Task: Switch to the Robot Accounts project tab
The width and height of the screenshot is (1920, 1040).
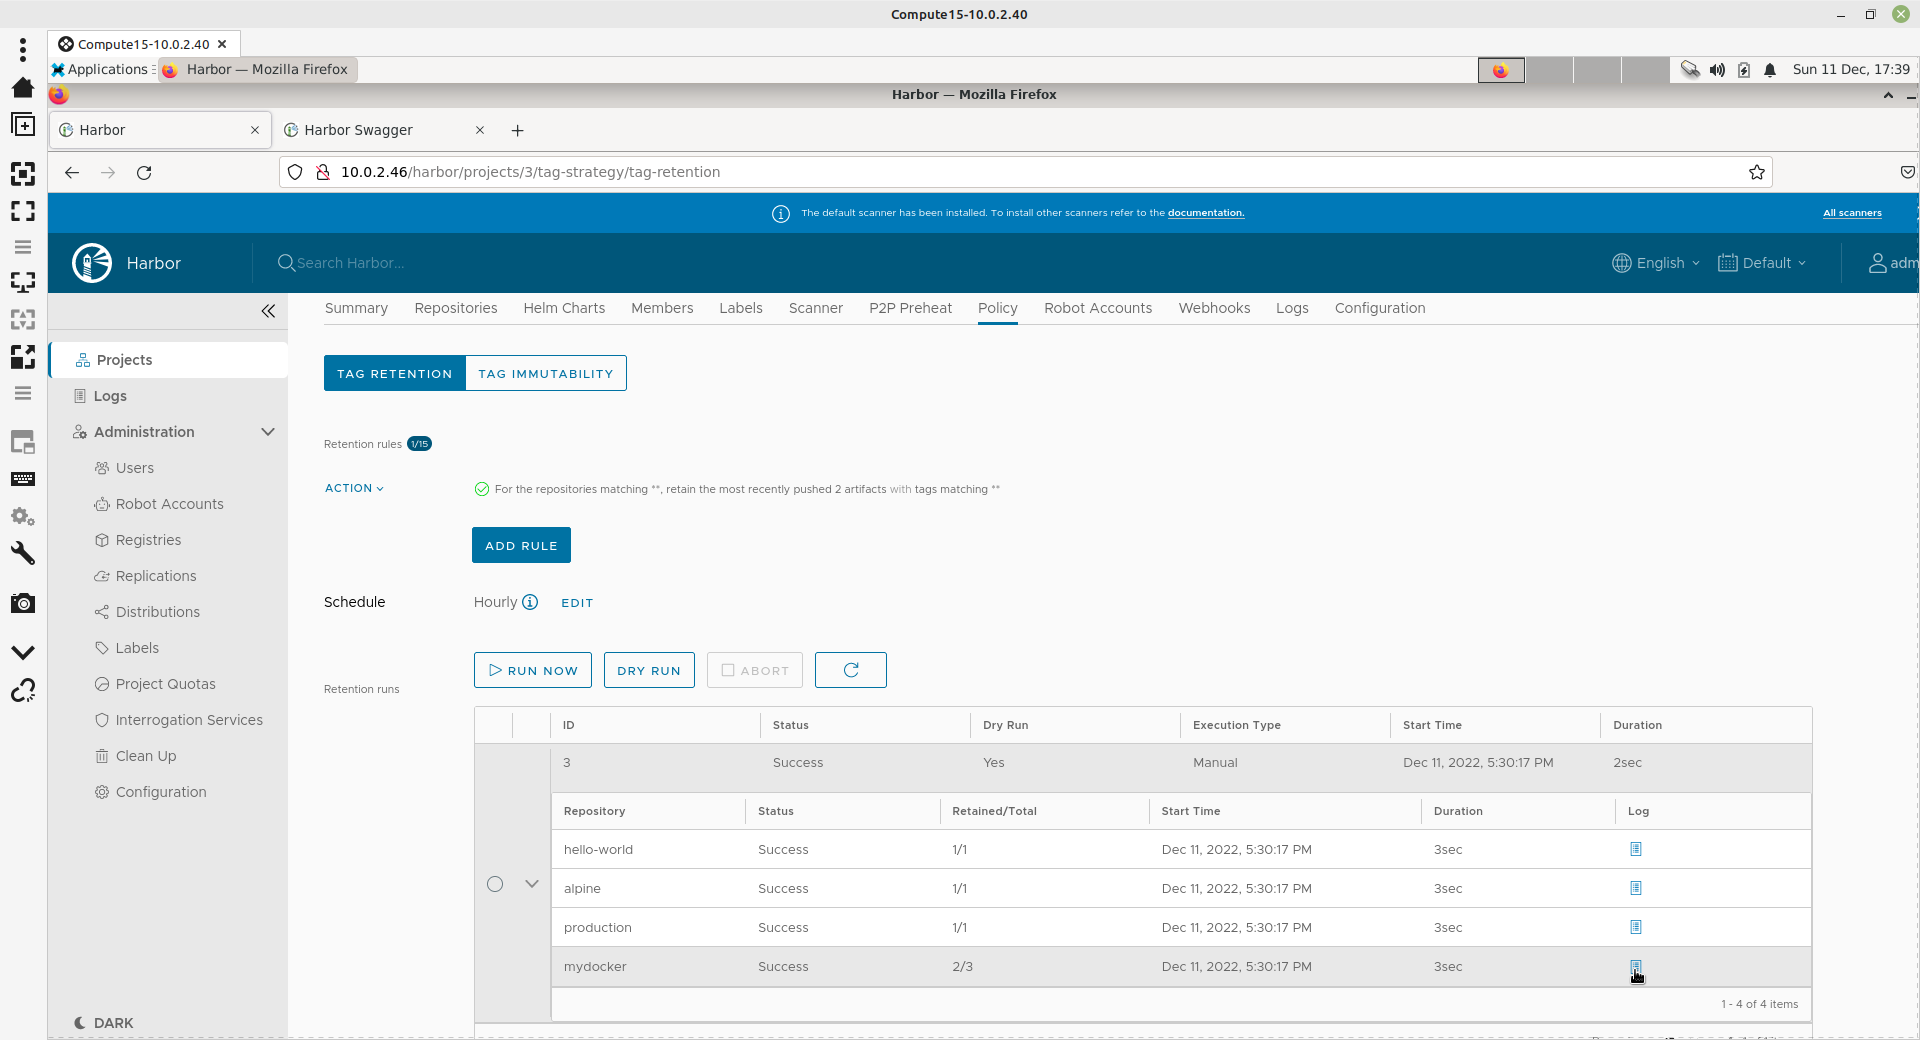Action: coord(1097,308)
